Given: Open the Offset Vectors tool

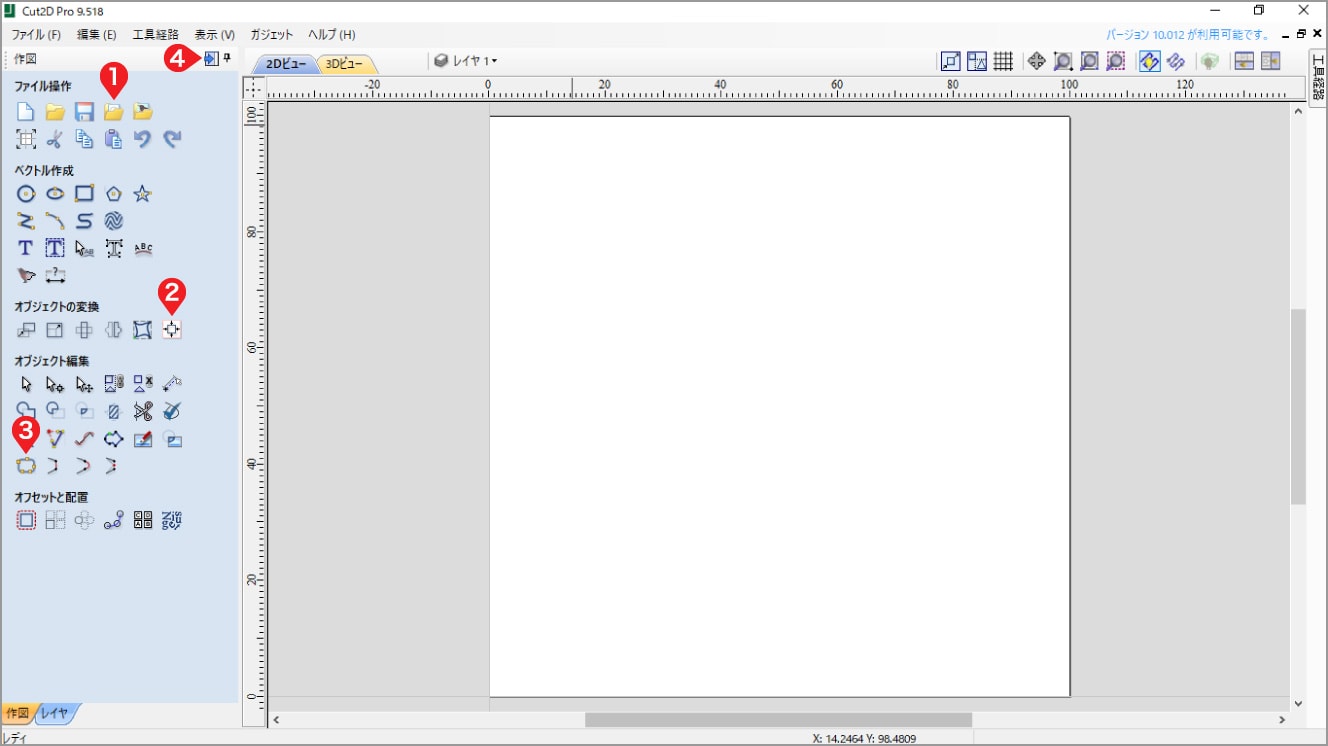Looking at the screenshot, I should tap(26, 520).
